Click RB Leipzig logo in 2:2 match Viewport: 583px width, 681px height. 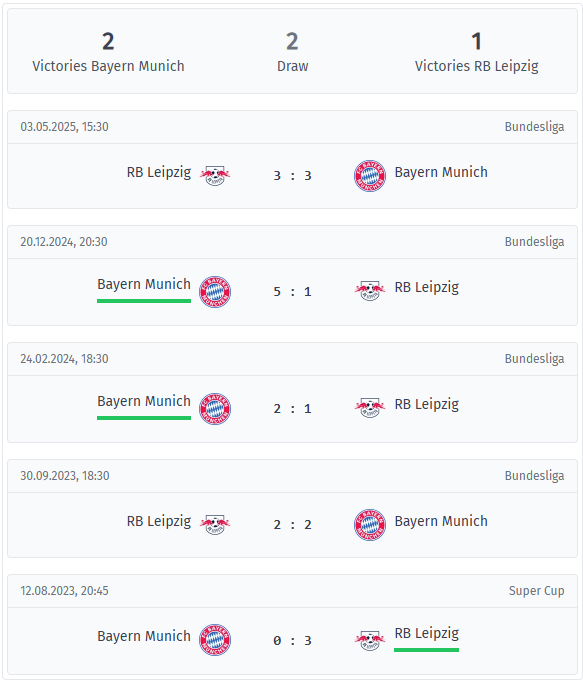[x=215, y=525]
